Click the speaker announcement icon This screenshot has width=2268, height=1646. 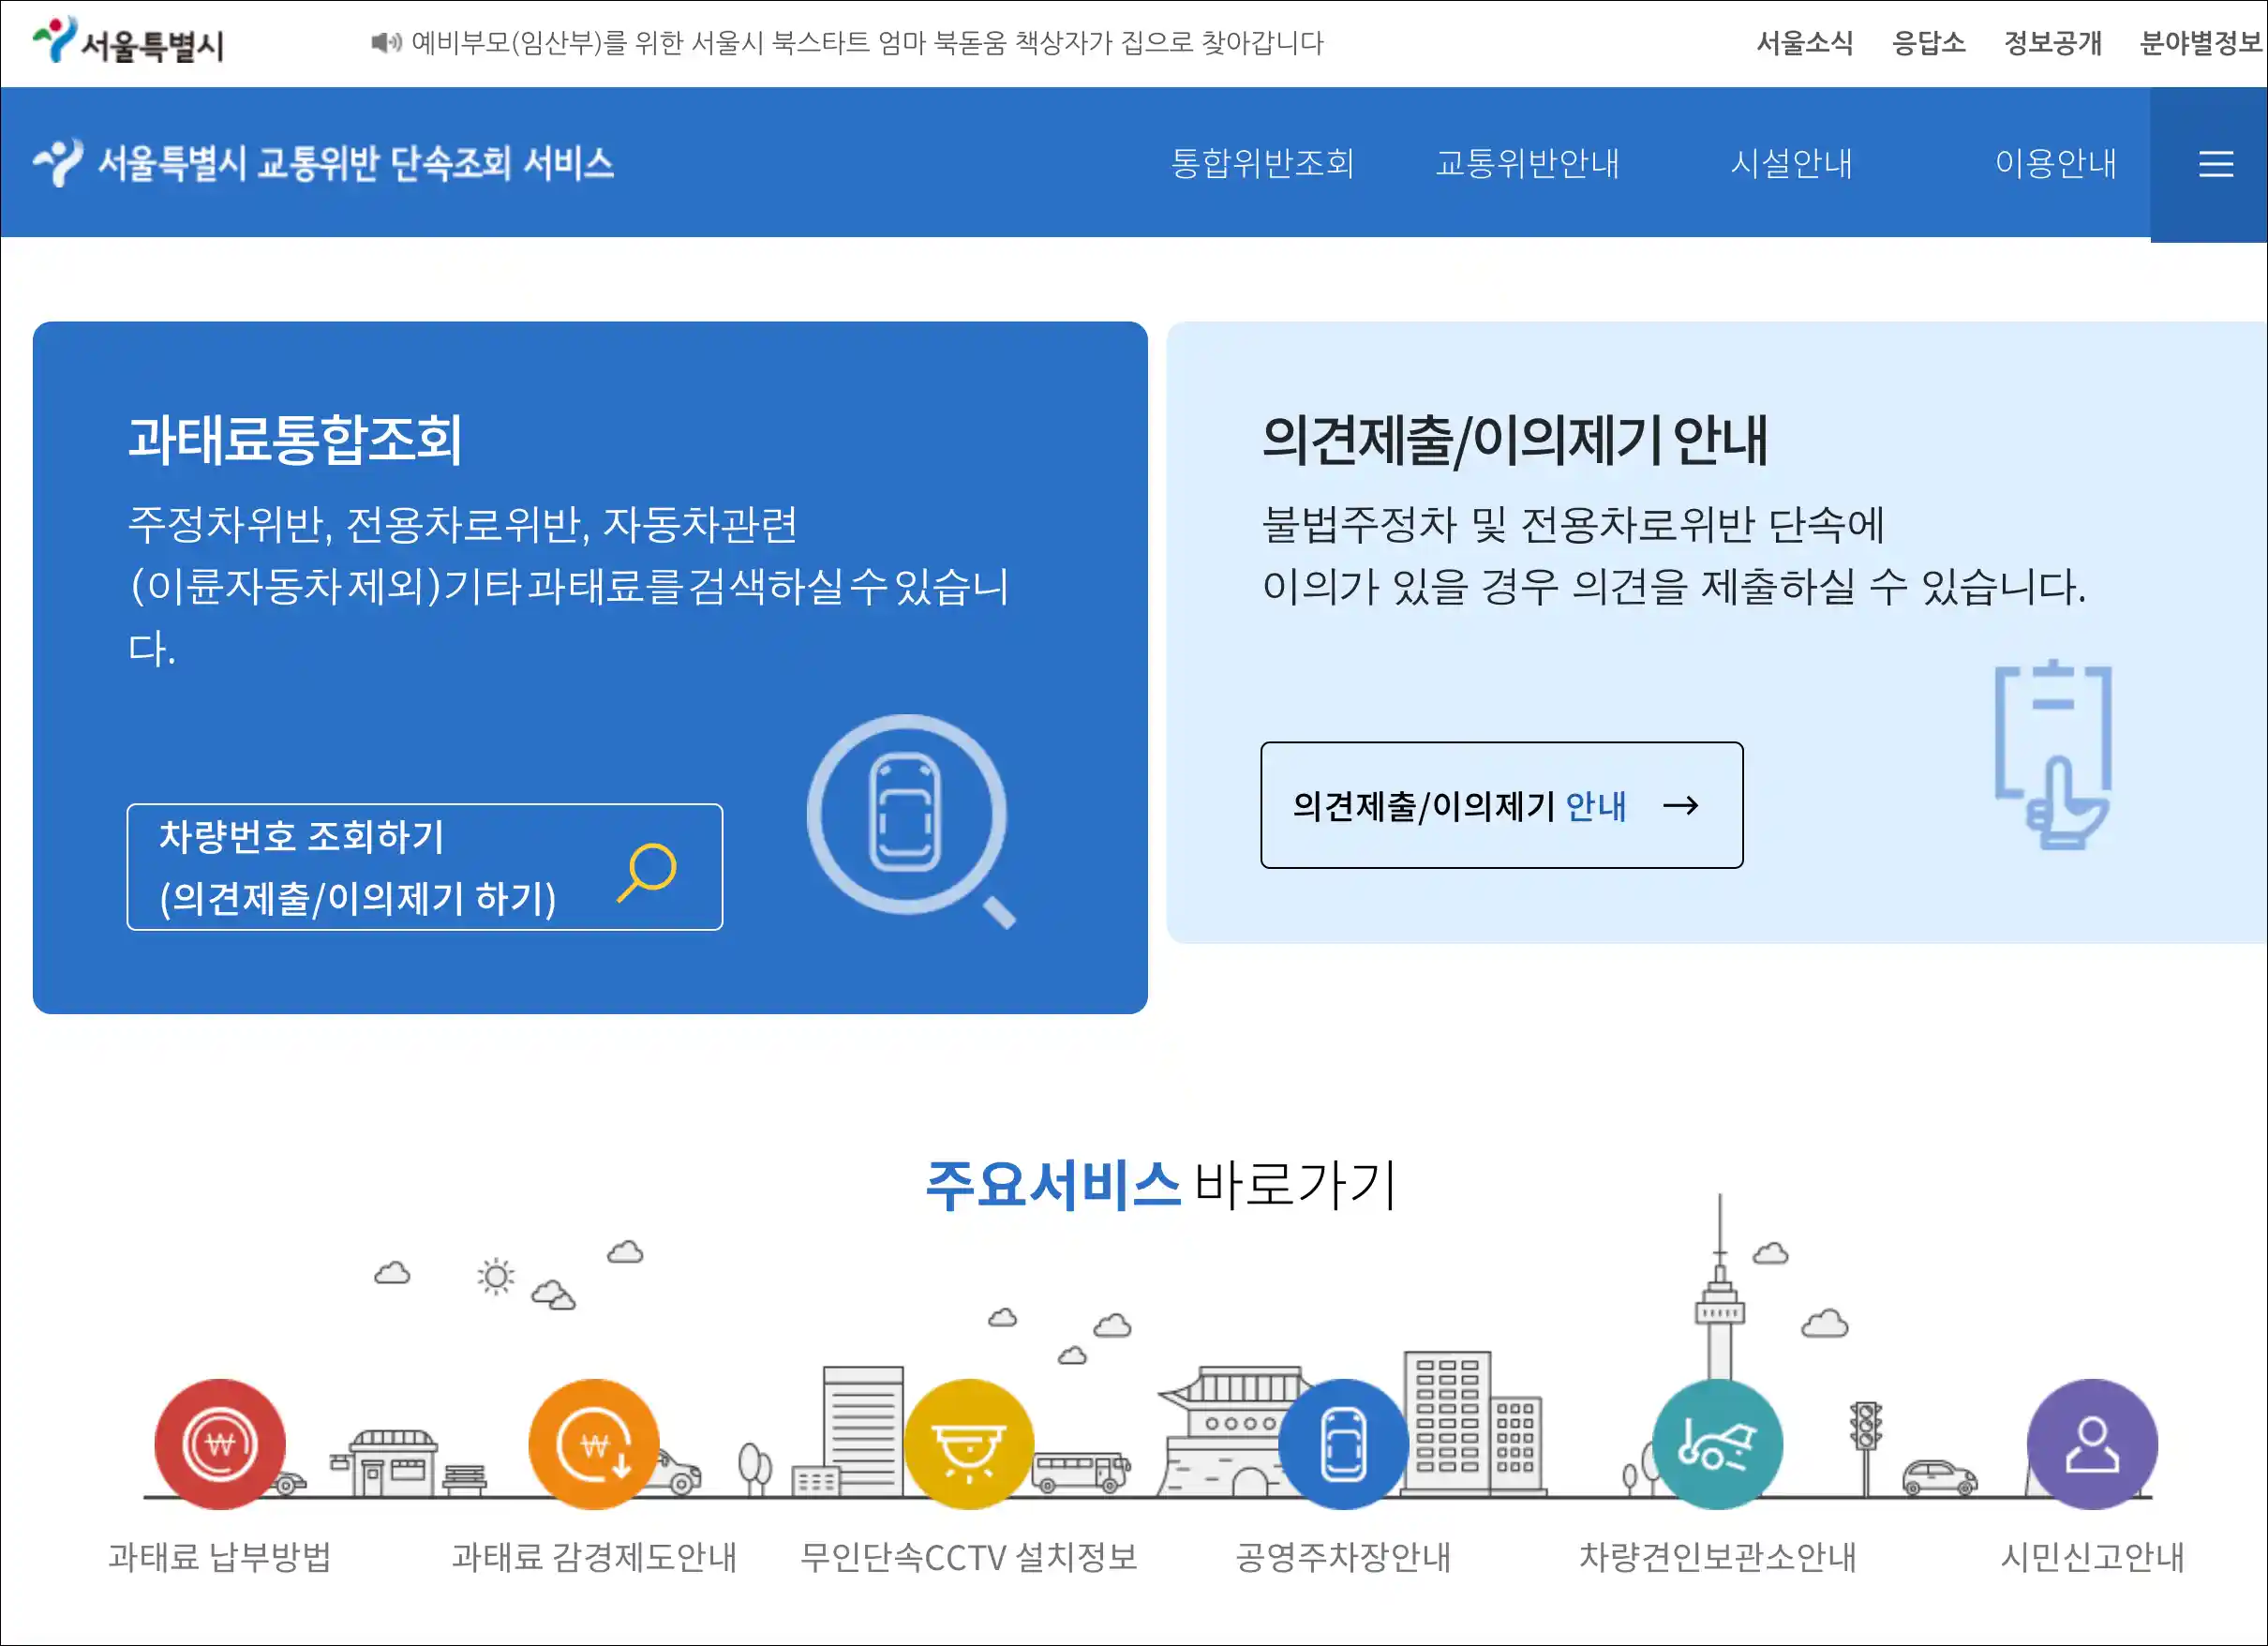386,42
